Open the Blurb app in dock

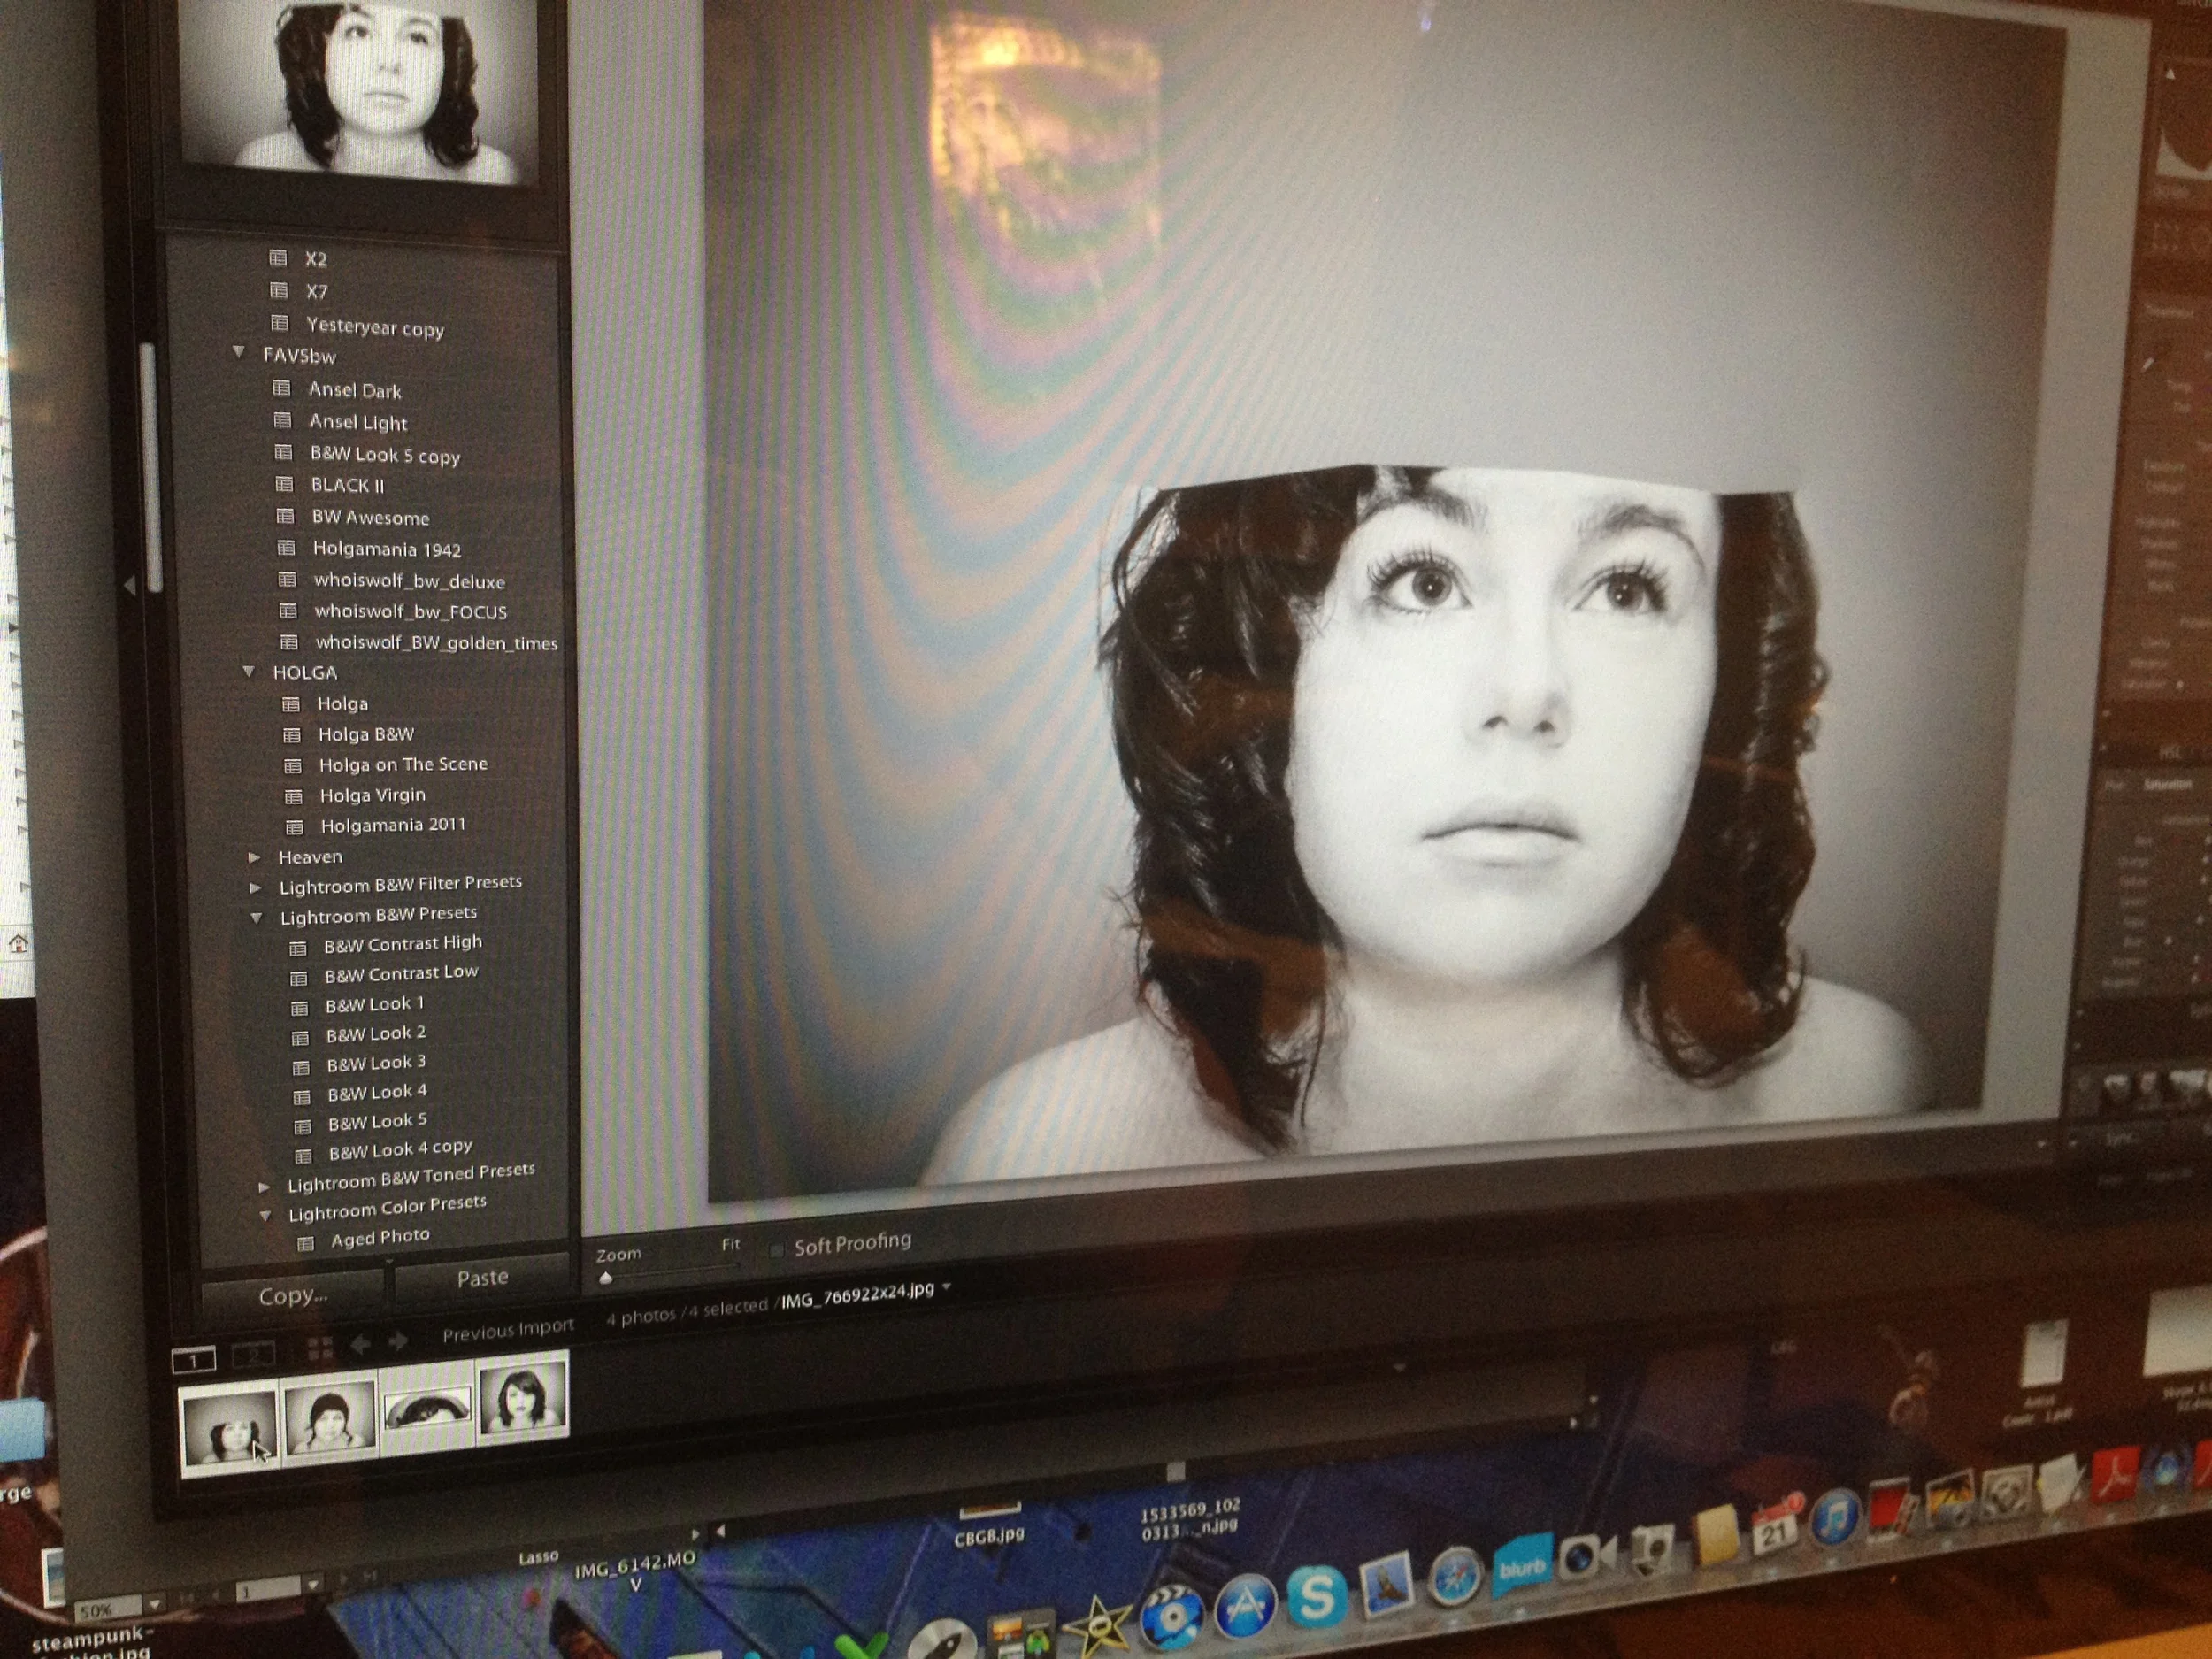pyautogui.click(x=1521, y=1567)
